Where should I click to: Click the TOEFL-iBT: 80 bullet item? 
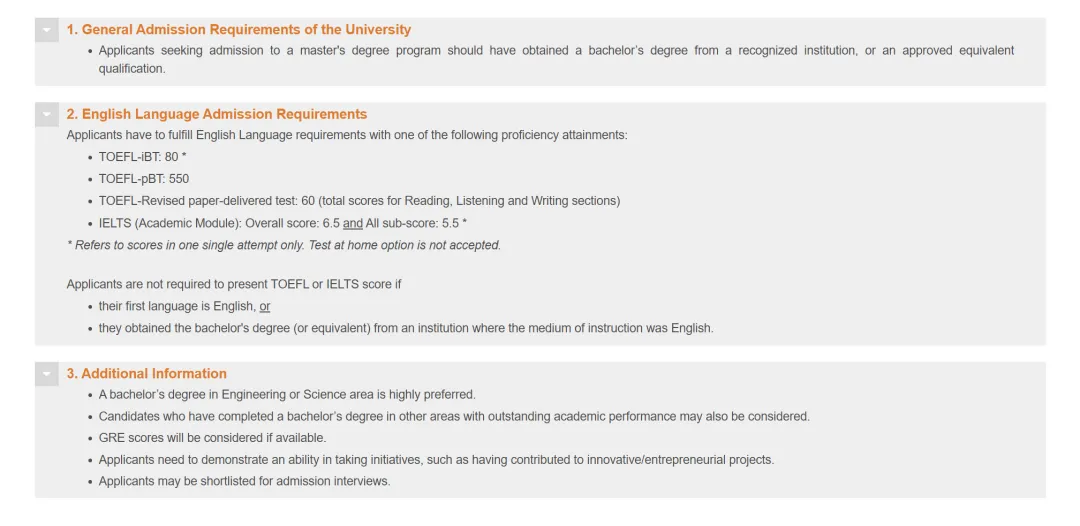pyautogui.click(x=142, y=157)
